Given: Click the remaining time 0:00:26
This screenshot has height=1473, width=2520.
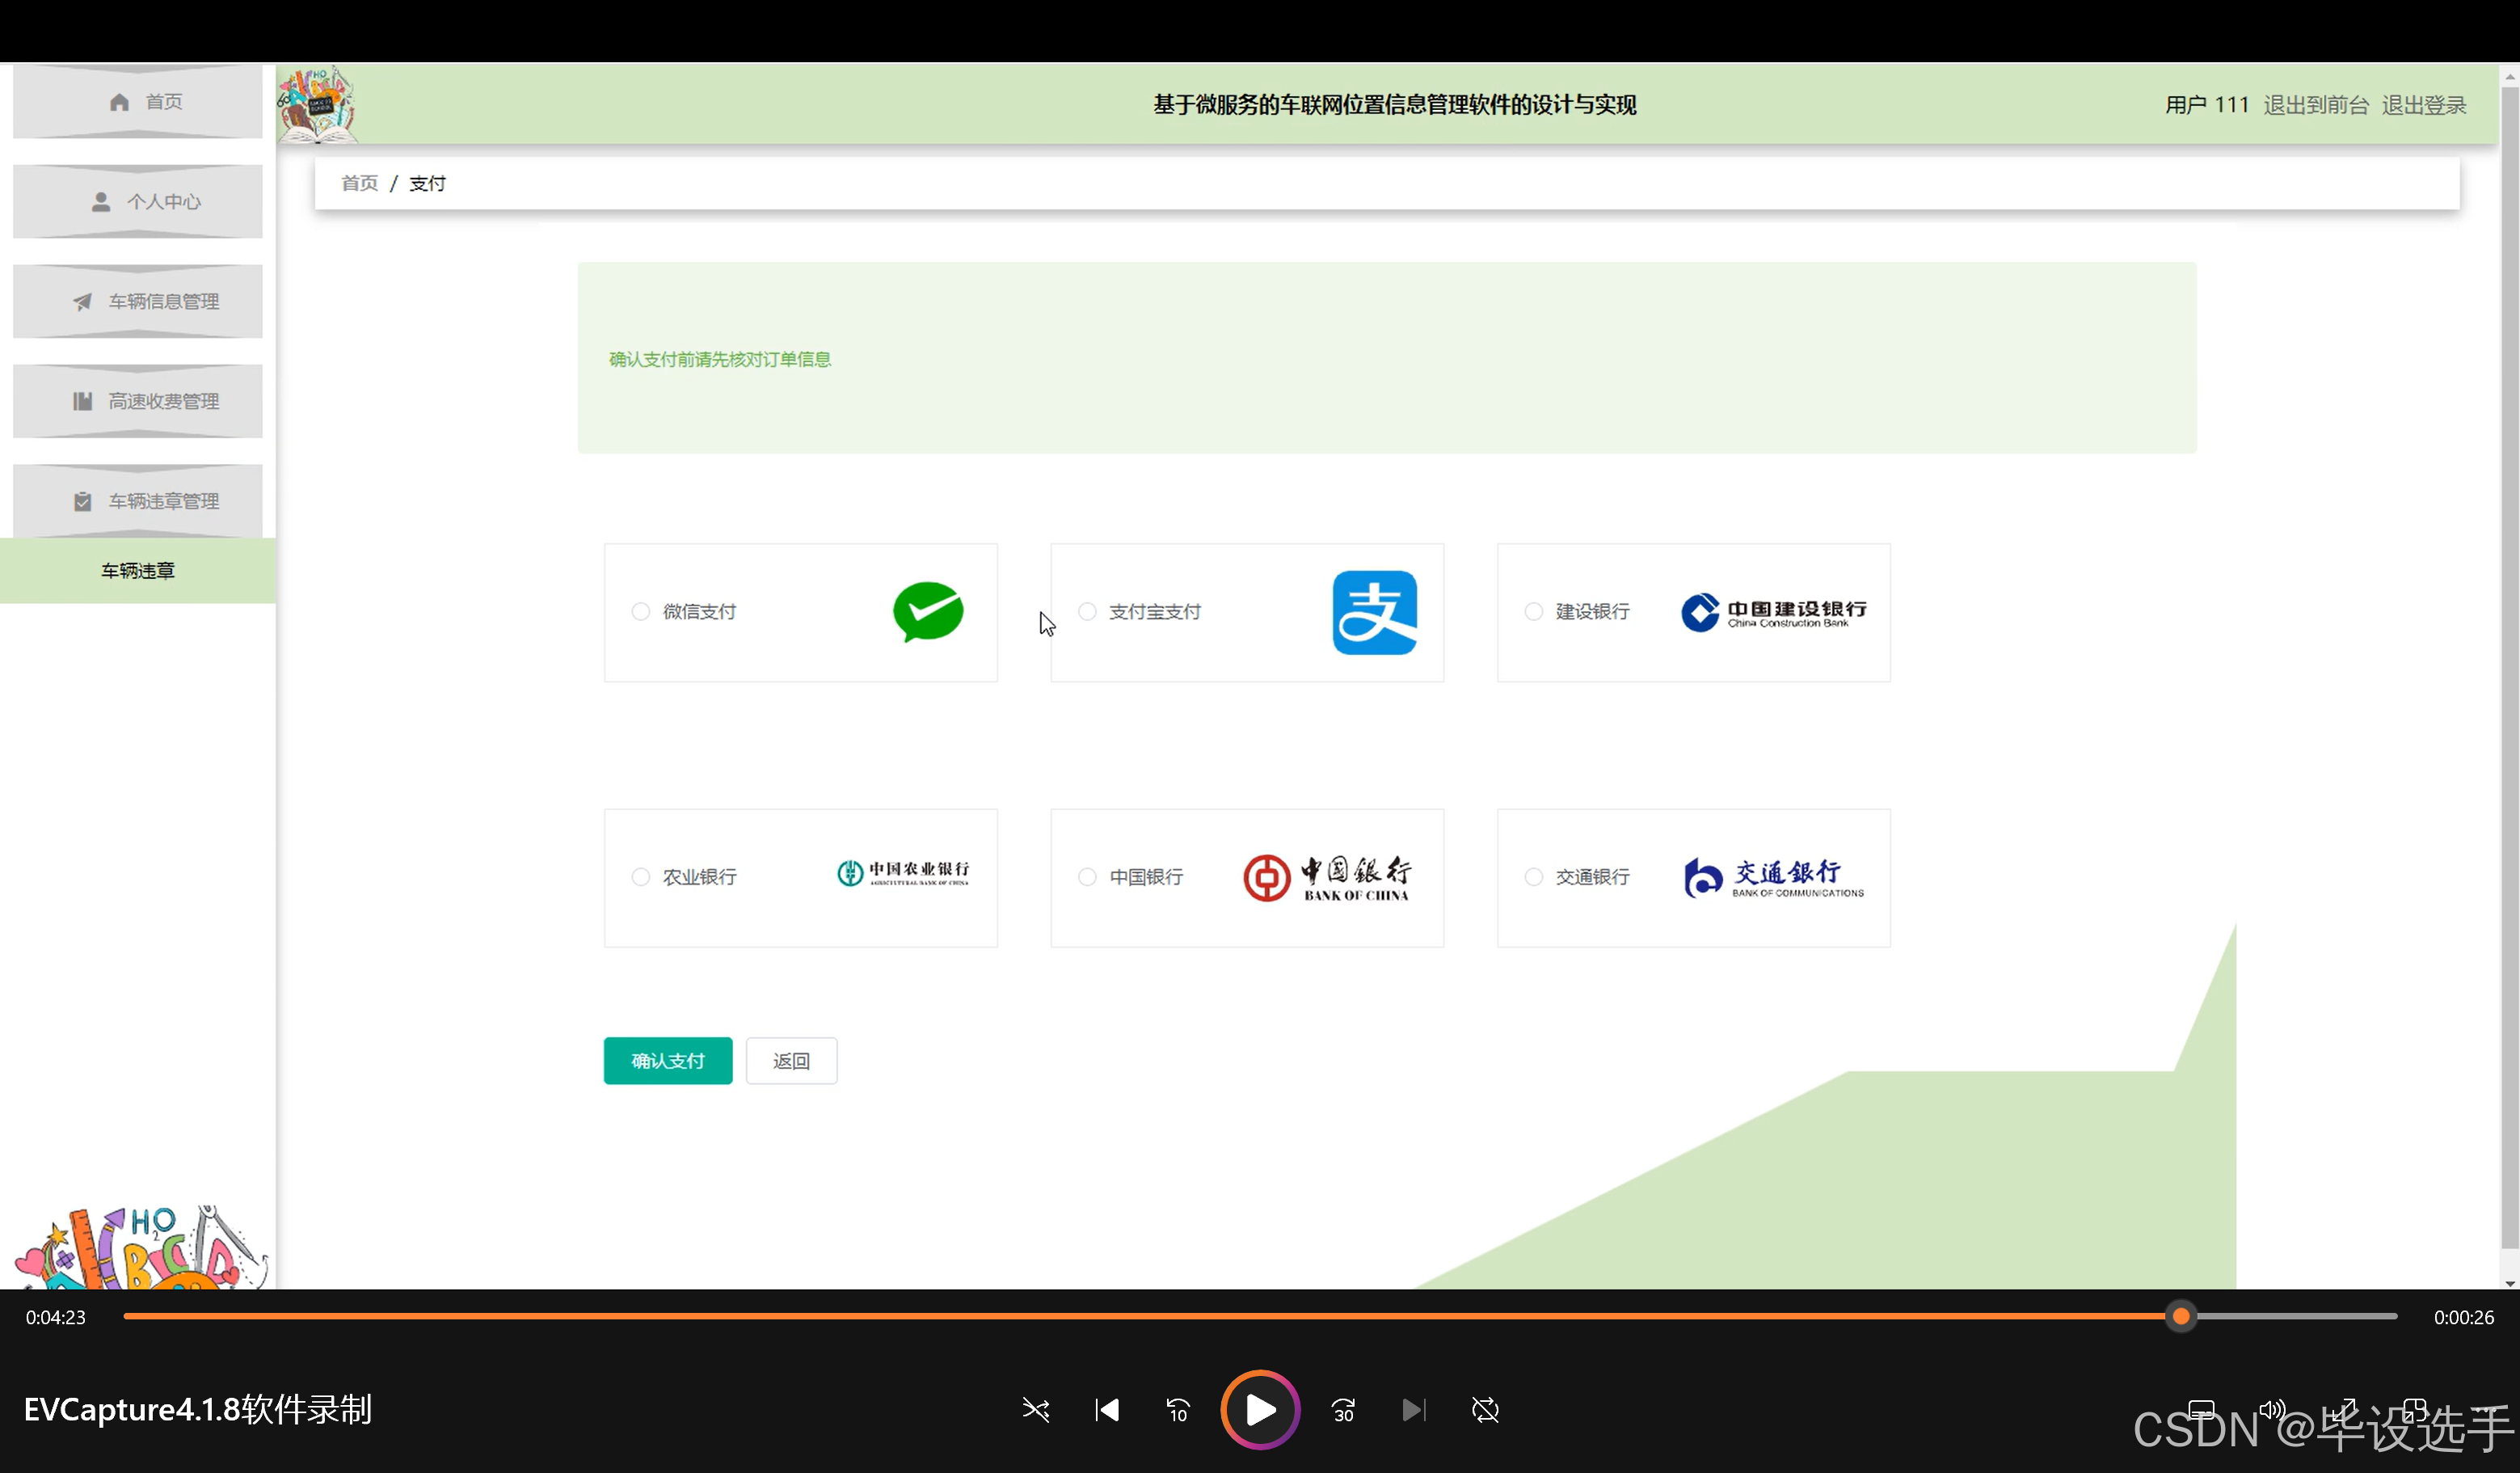Looking at the screenshot, I should pyautogui.click(x=2464, y=1317).
